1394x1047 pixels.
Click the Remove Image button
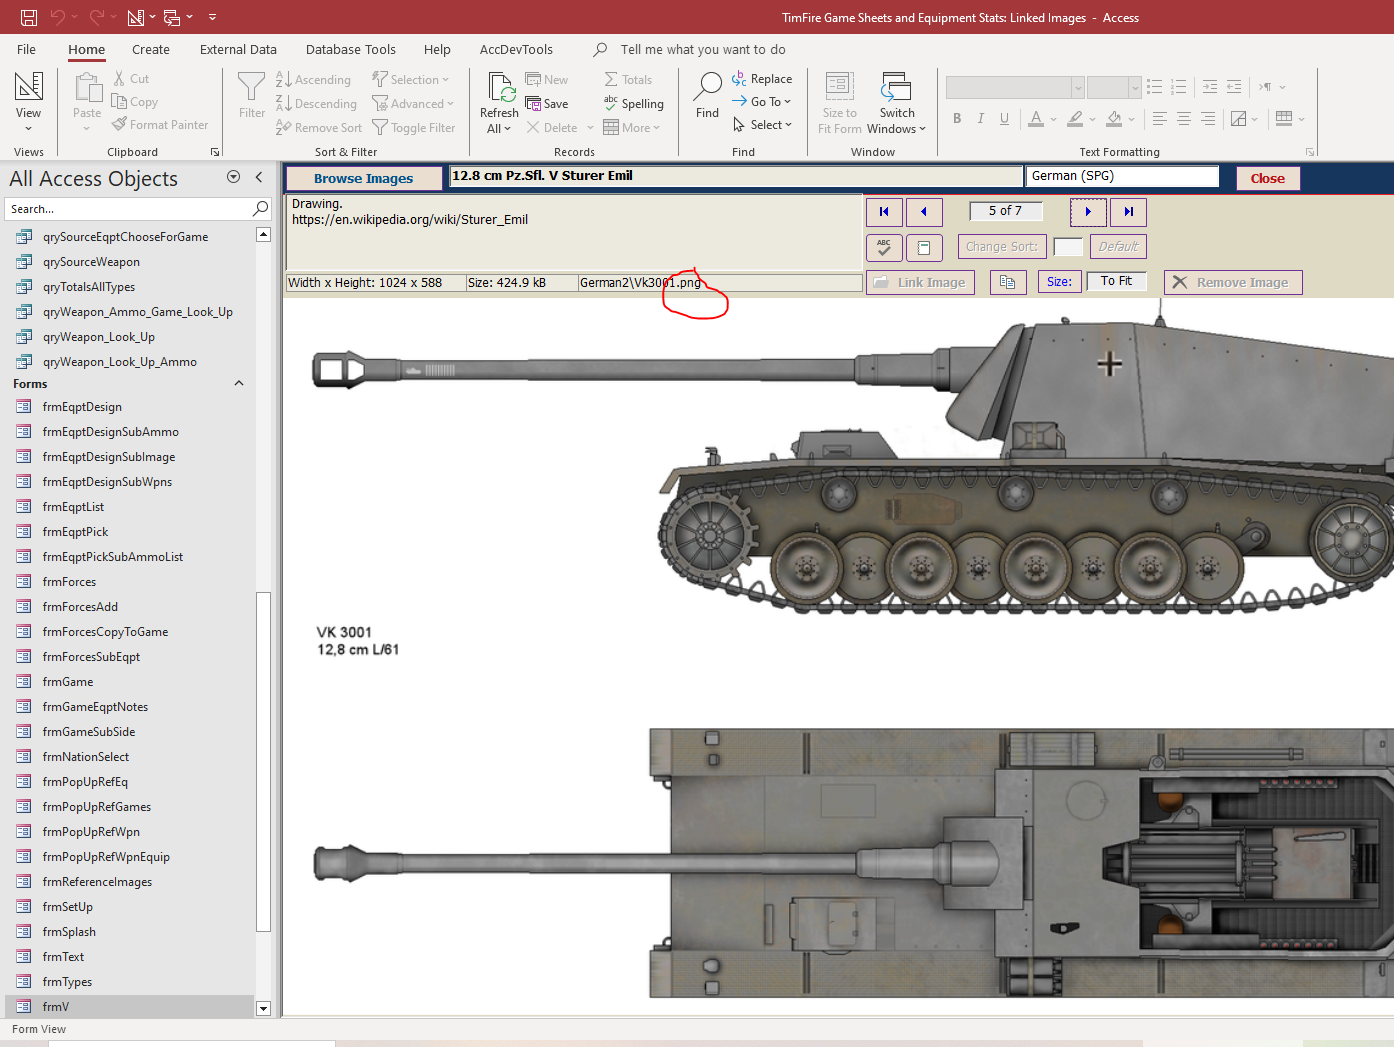tap(1233, 283)
